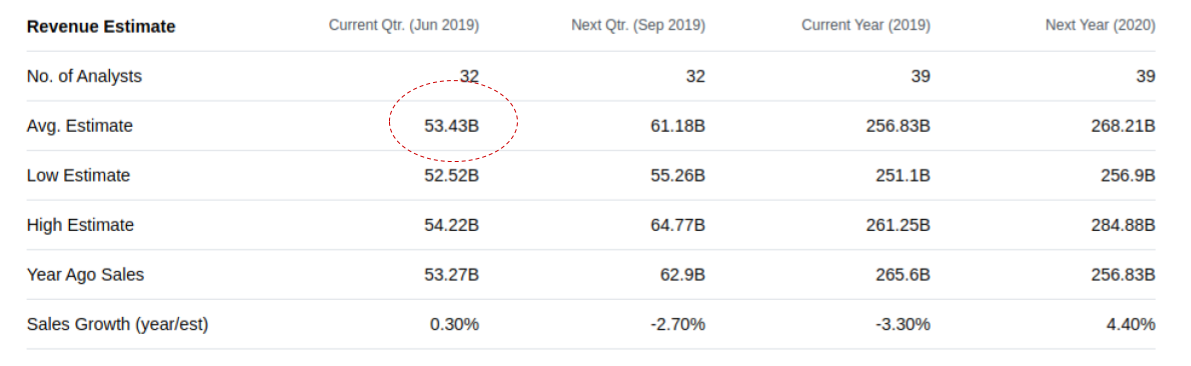Select the -3.30% current year sales growth

click(903, 325)
